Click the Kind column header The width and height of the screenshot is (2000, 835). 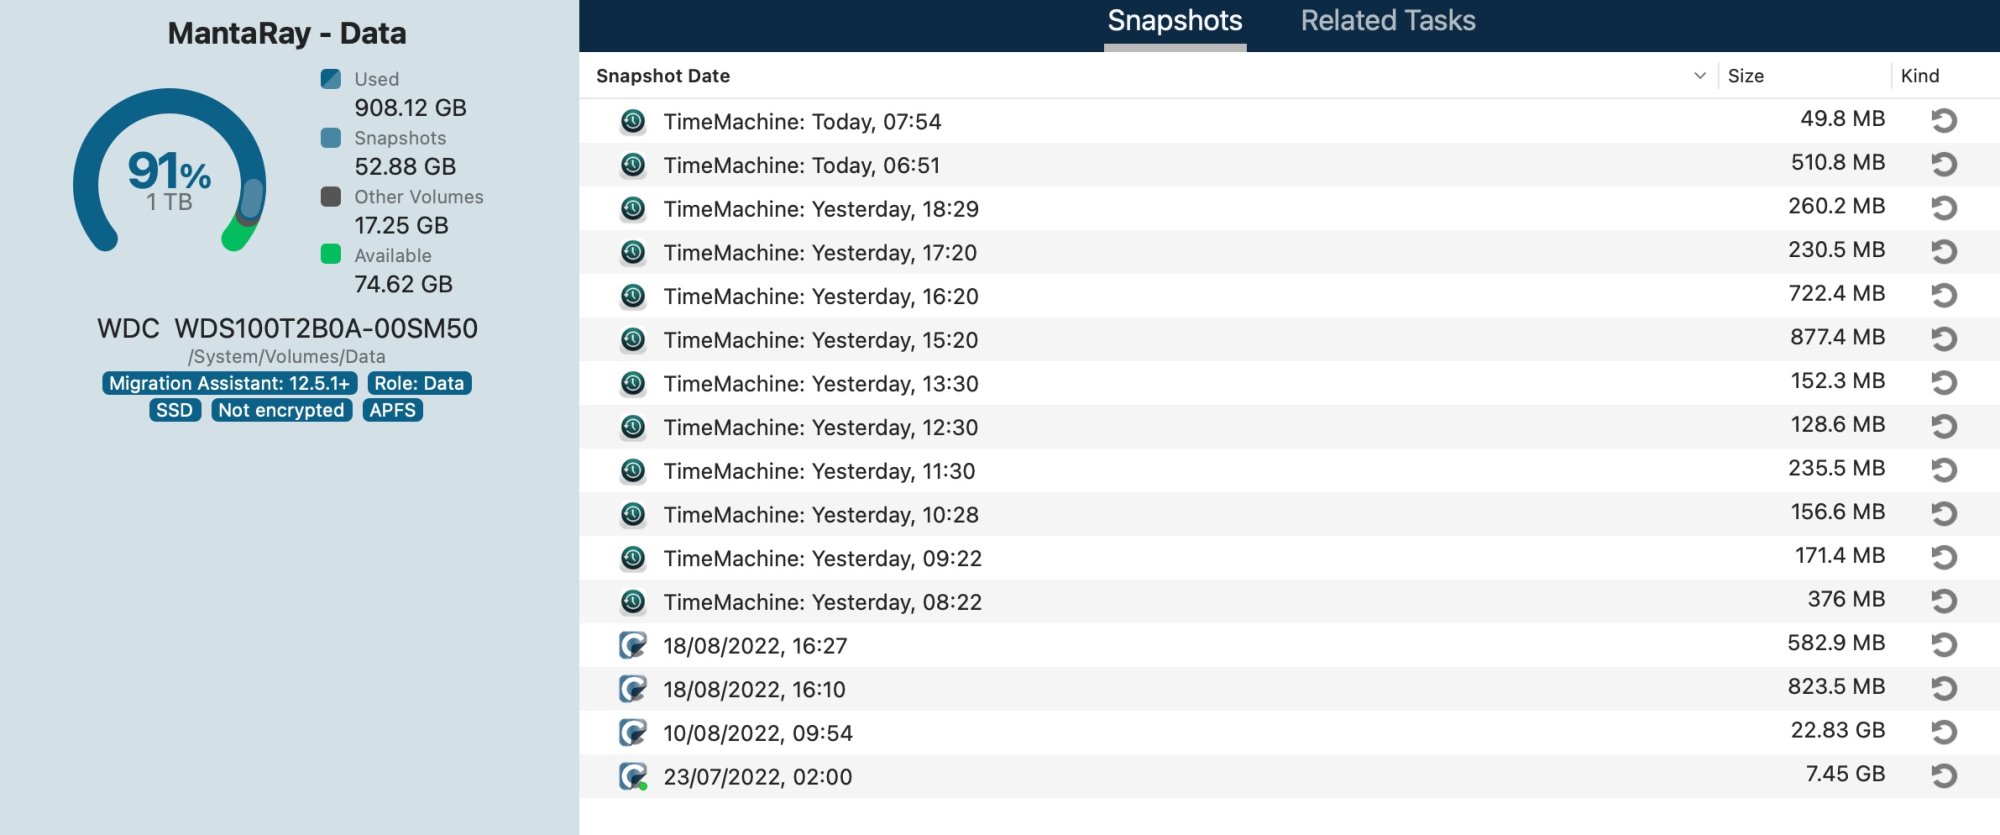[x=1919, y=76]
